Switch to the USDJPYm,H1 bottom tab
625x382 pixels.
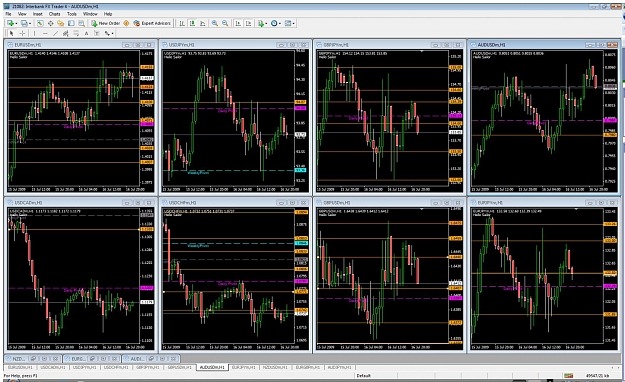pyautogui.click(x=85, y=367)
